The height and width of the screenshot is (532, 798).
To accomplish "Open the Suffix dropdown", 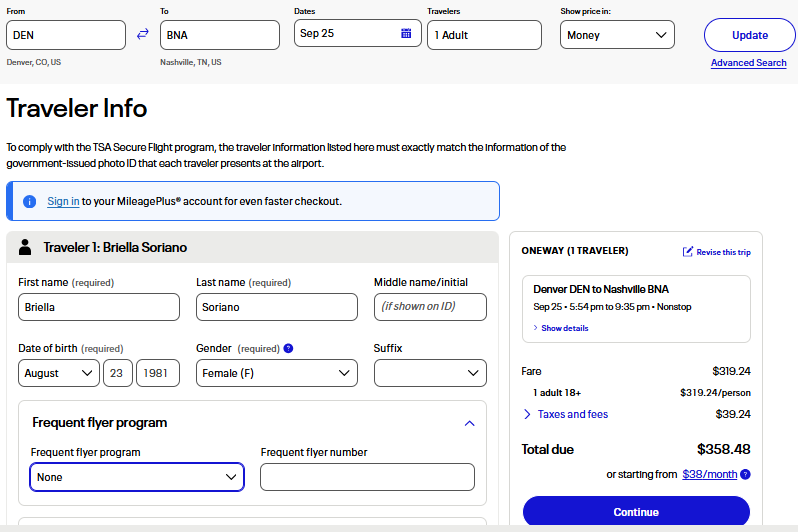I will click(x=430, y=373).
